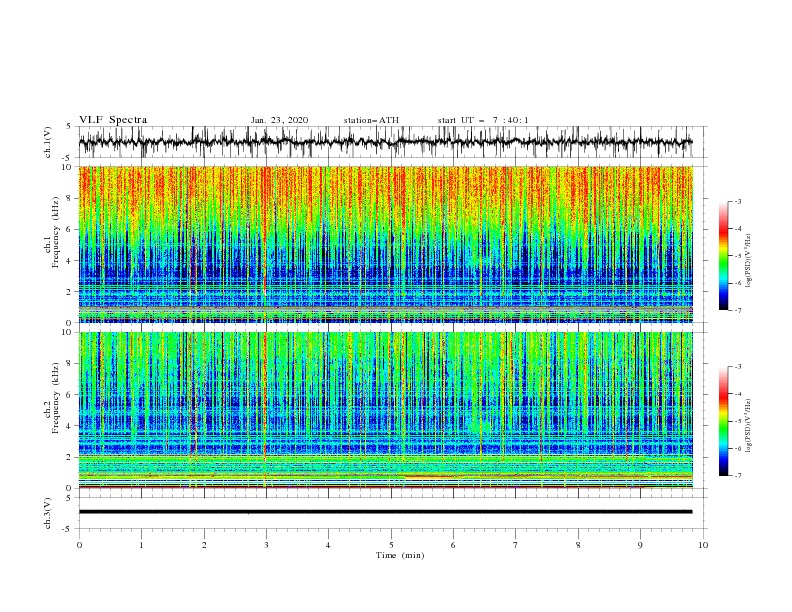Click the ch.1 spectrogram panel
The width and height of the screenshot is (792, 612).
(x=386, y=244)
